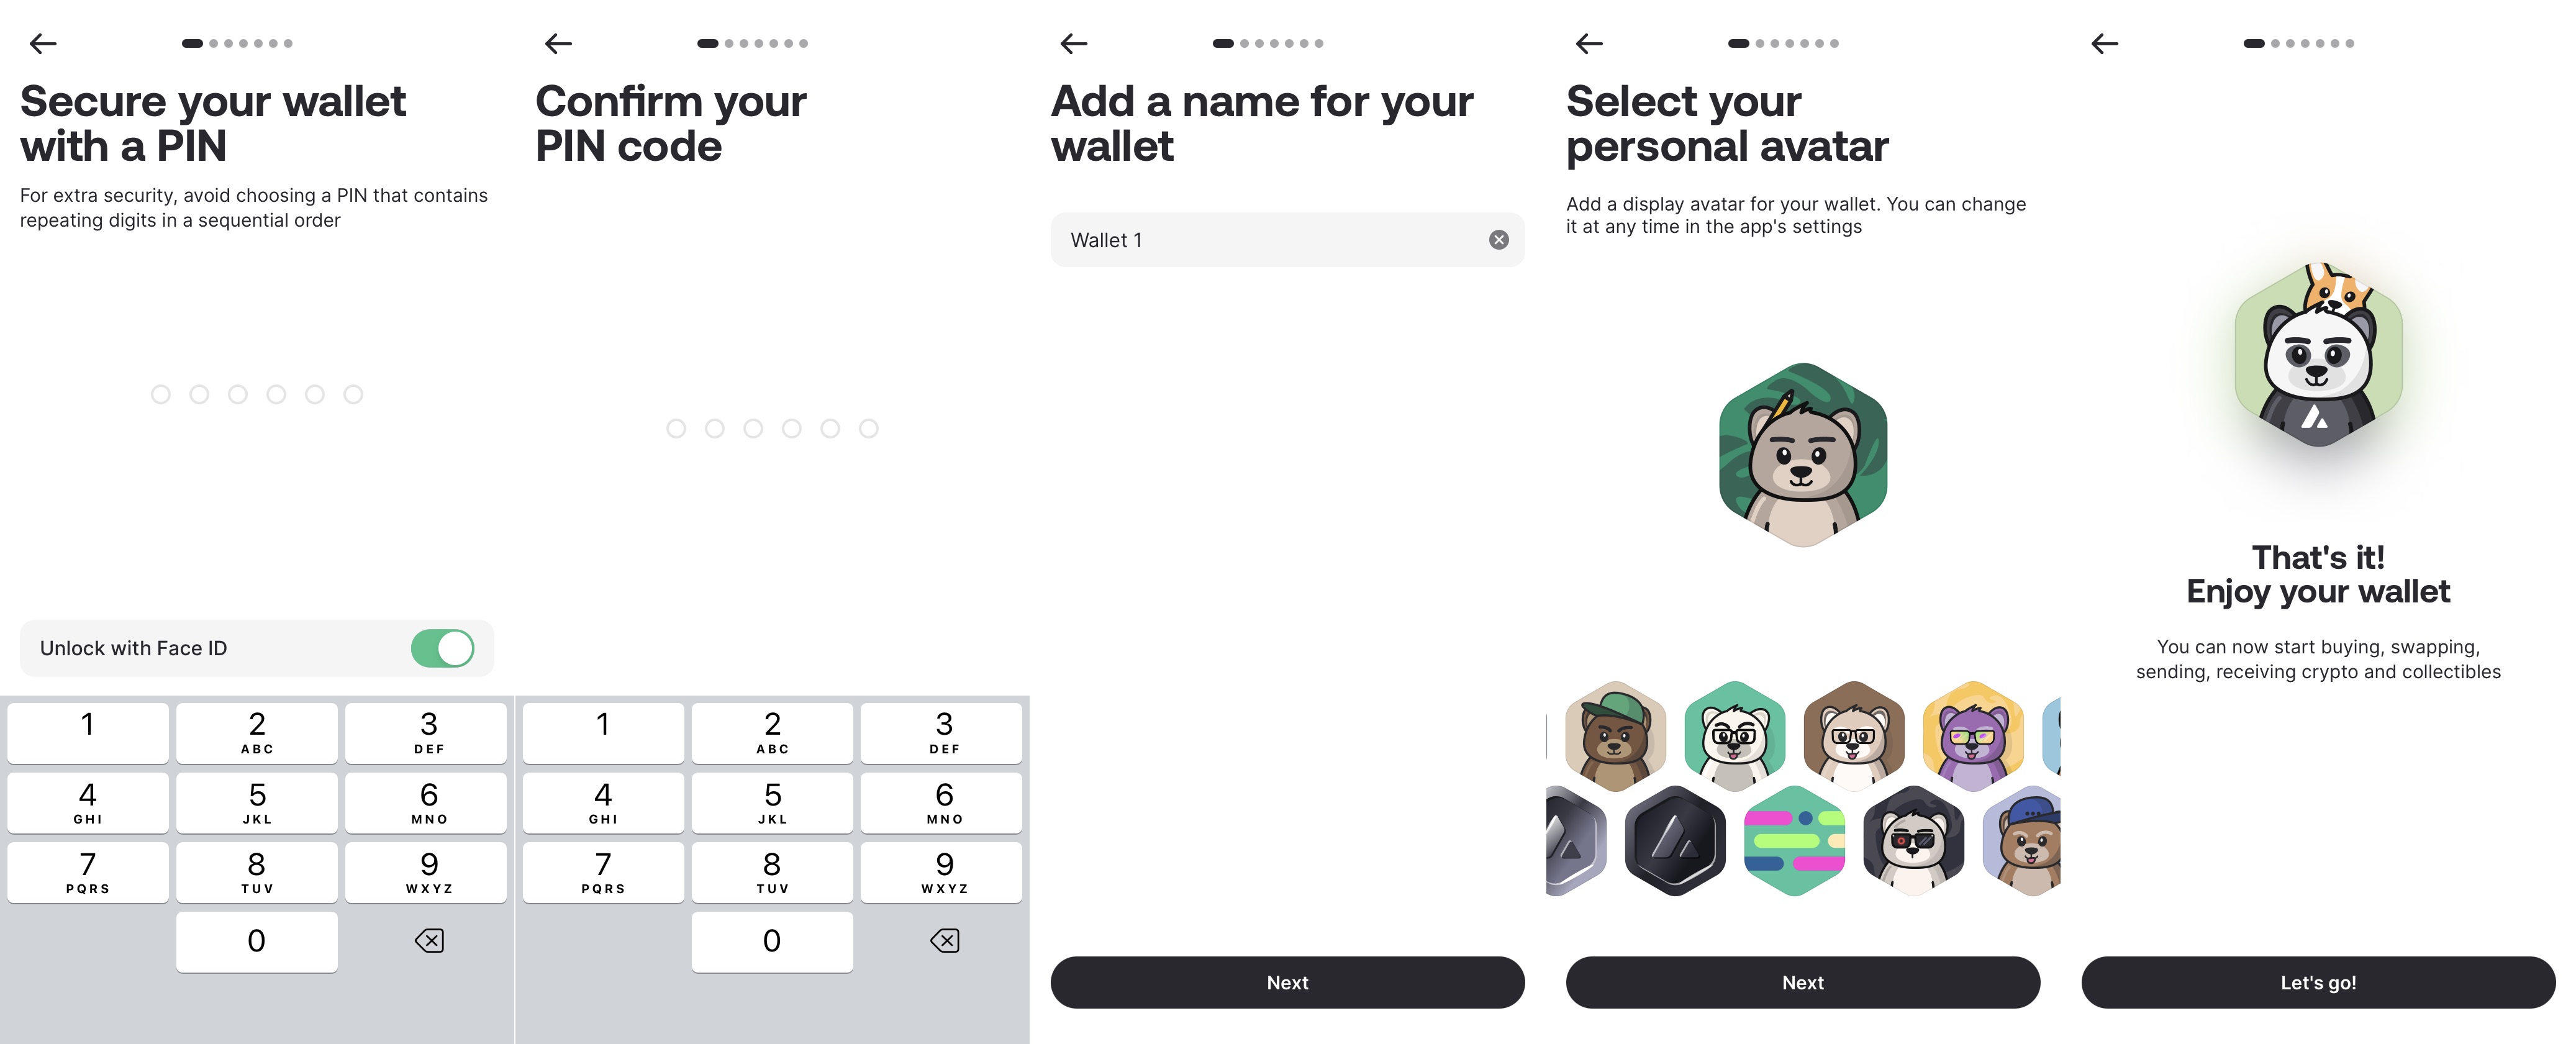This screenshot has width=2576, height=1044.
Task: Tap Next on the wallet name screen
Action: point(1287,982)
